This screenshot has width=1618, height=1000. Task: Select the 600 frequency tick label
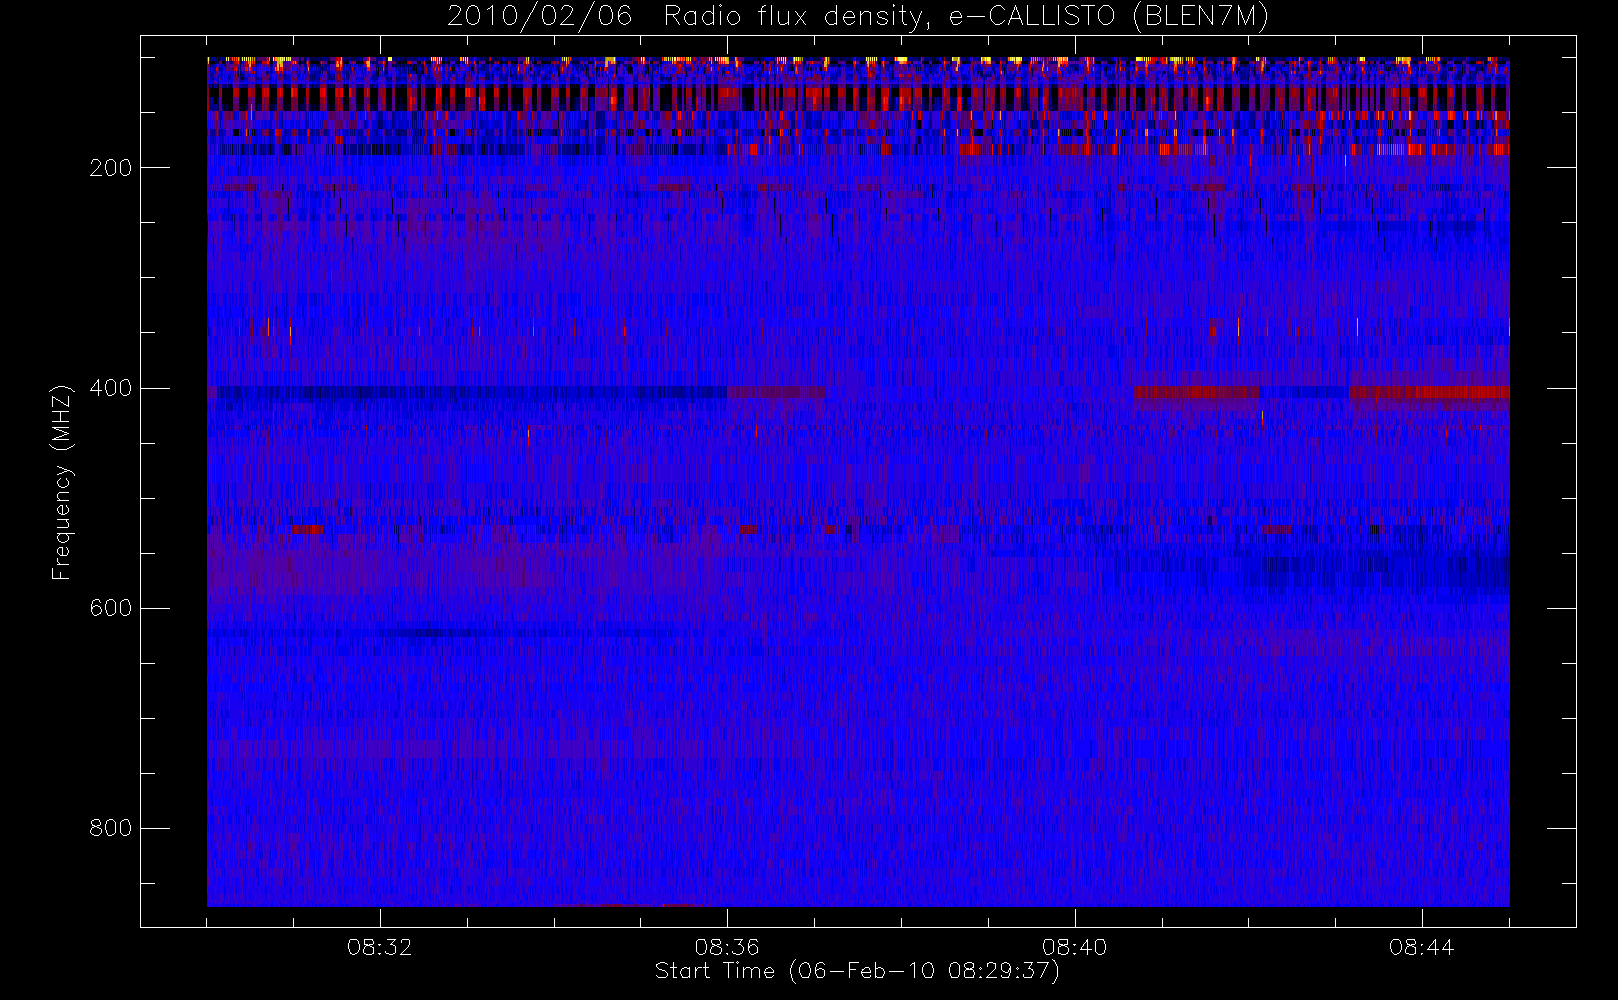tap(110, 608)
